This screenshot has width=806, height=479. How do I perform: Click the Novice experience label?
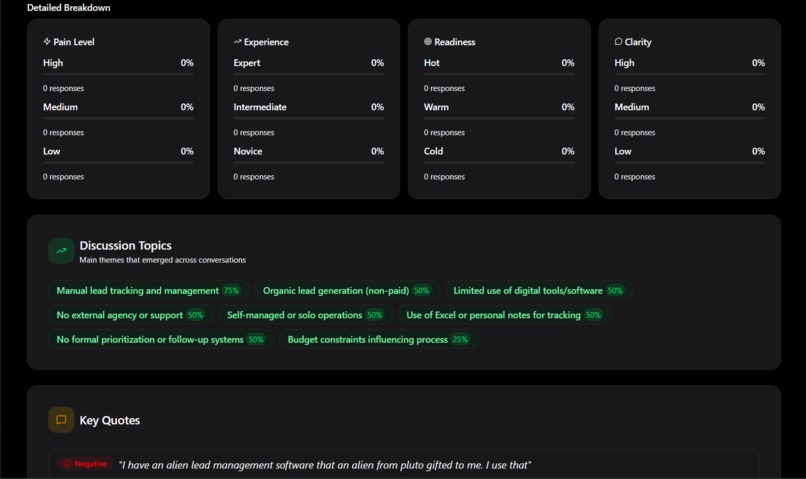(248, 151)
